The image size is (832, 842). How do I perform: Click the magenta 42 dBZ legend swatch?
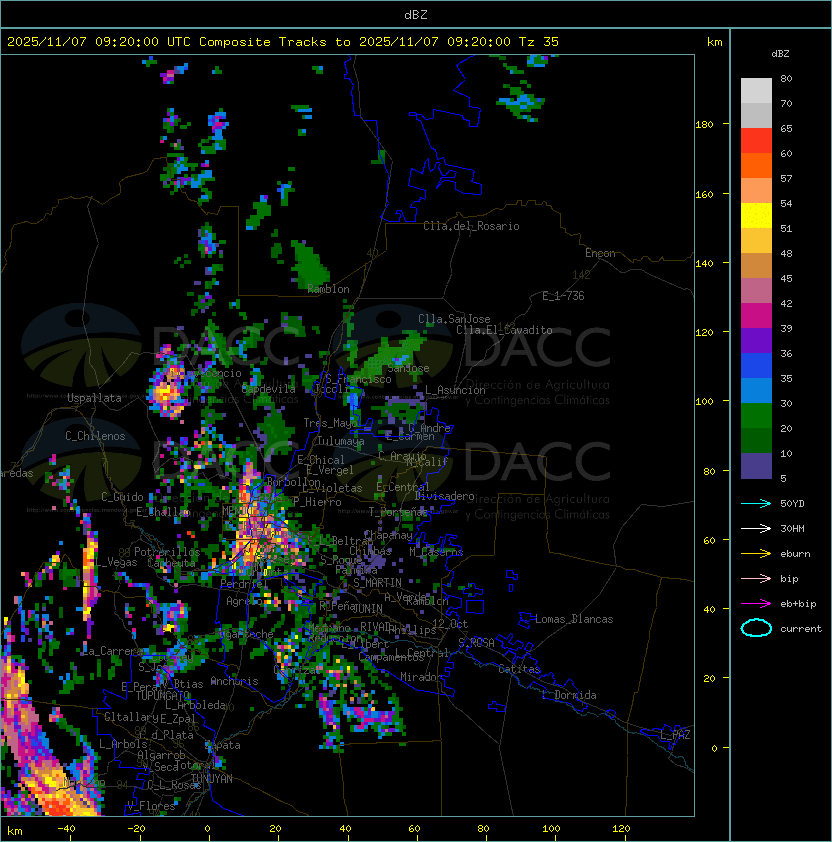coord(756,315)
